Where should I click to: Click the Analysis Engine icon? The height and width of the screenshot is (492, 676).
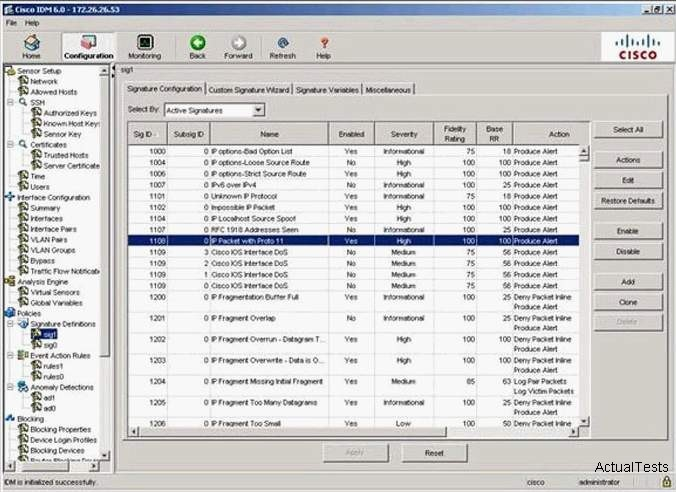coord(10,281)
